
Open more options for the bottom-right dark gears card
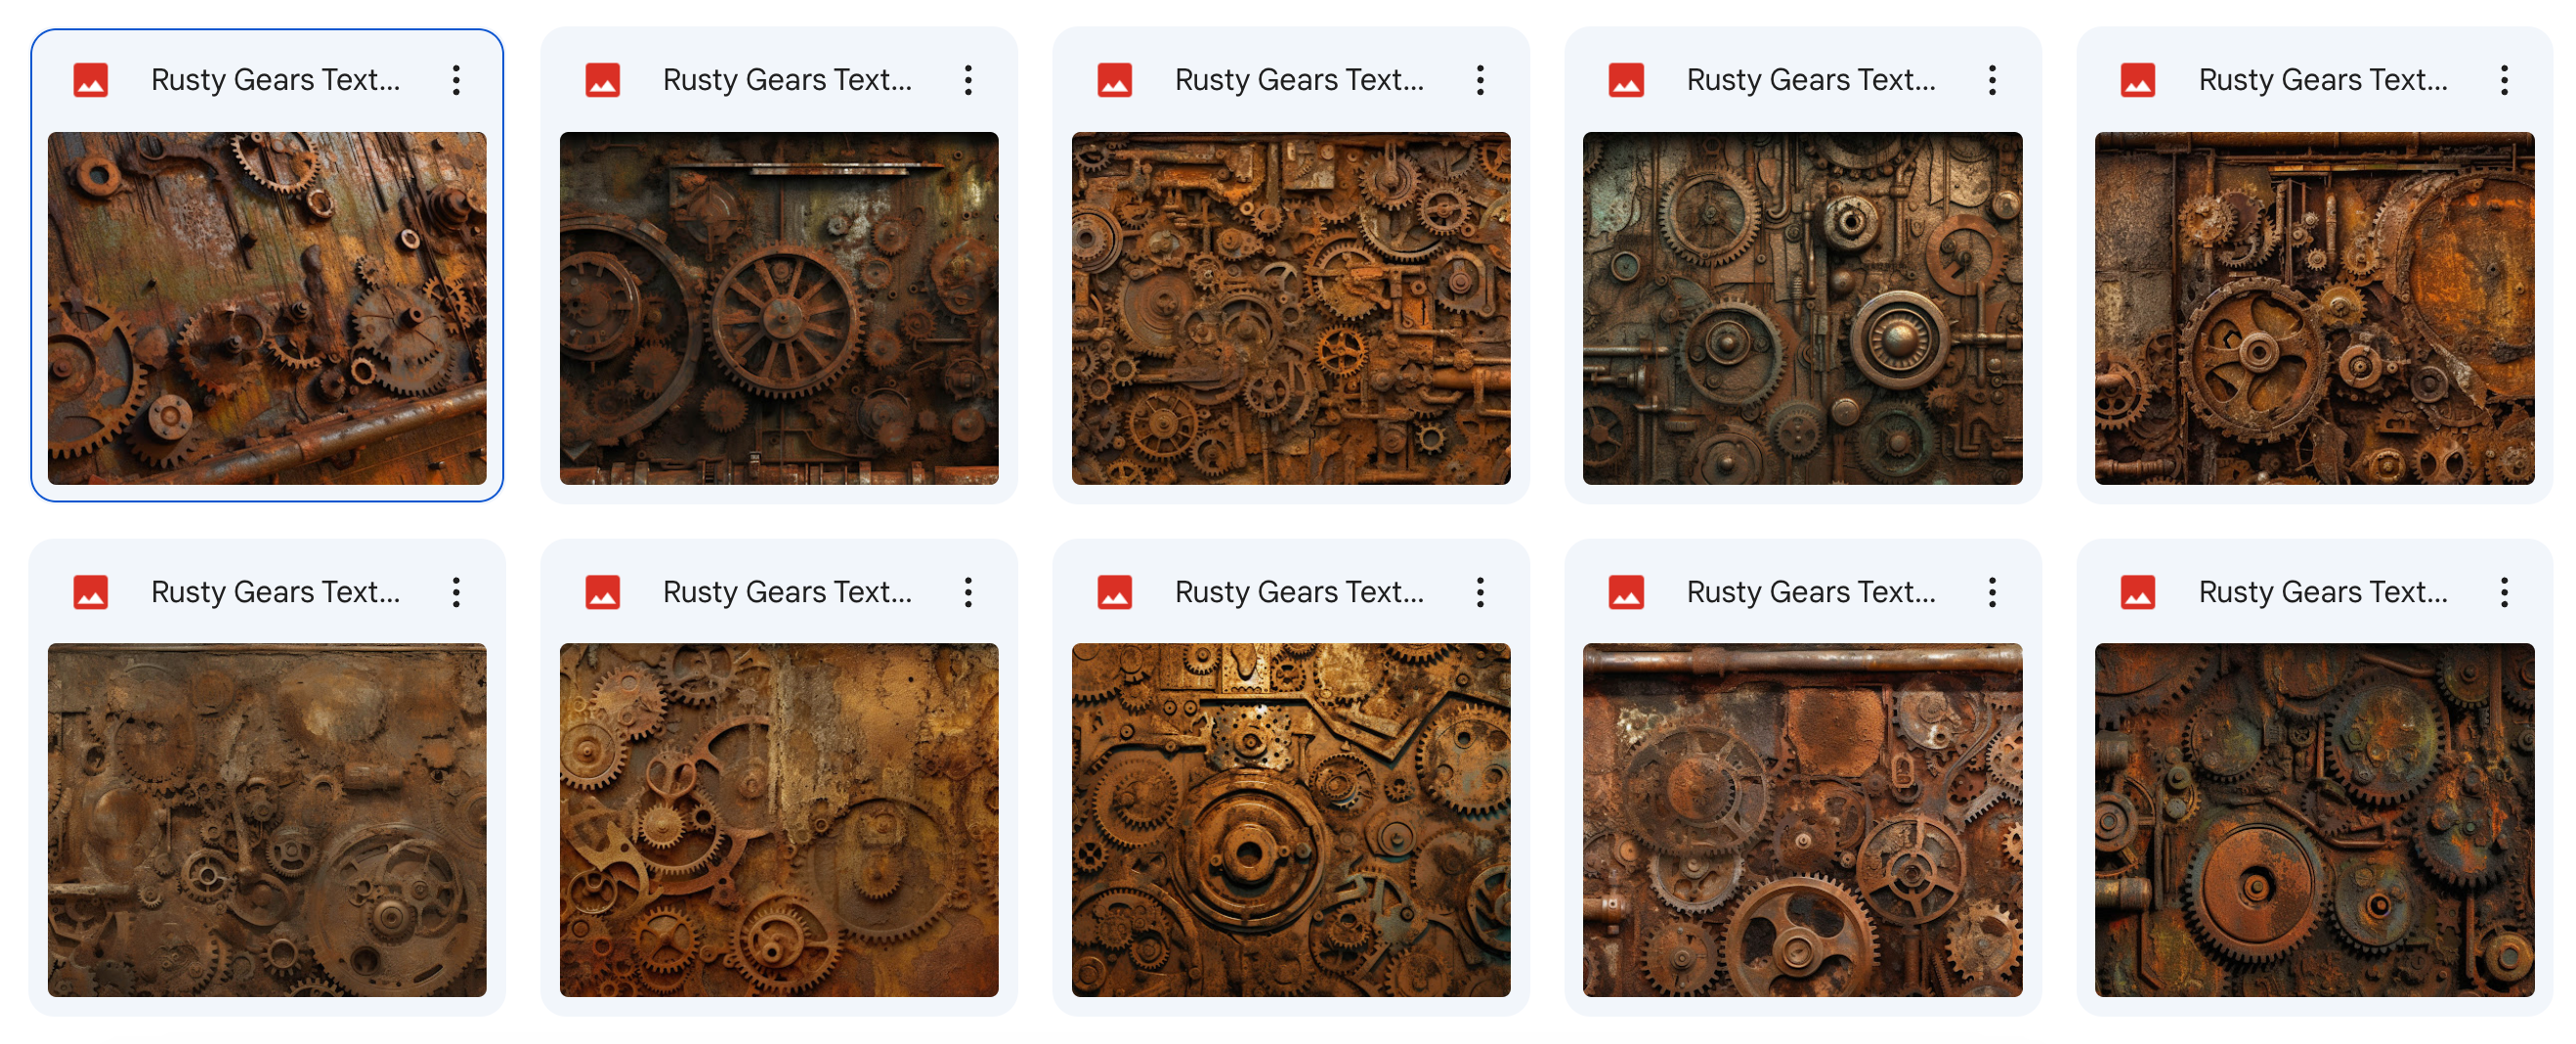(x=2504, y=592)
